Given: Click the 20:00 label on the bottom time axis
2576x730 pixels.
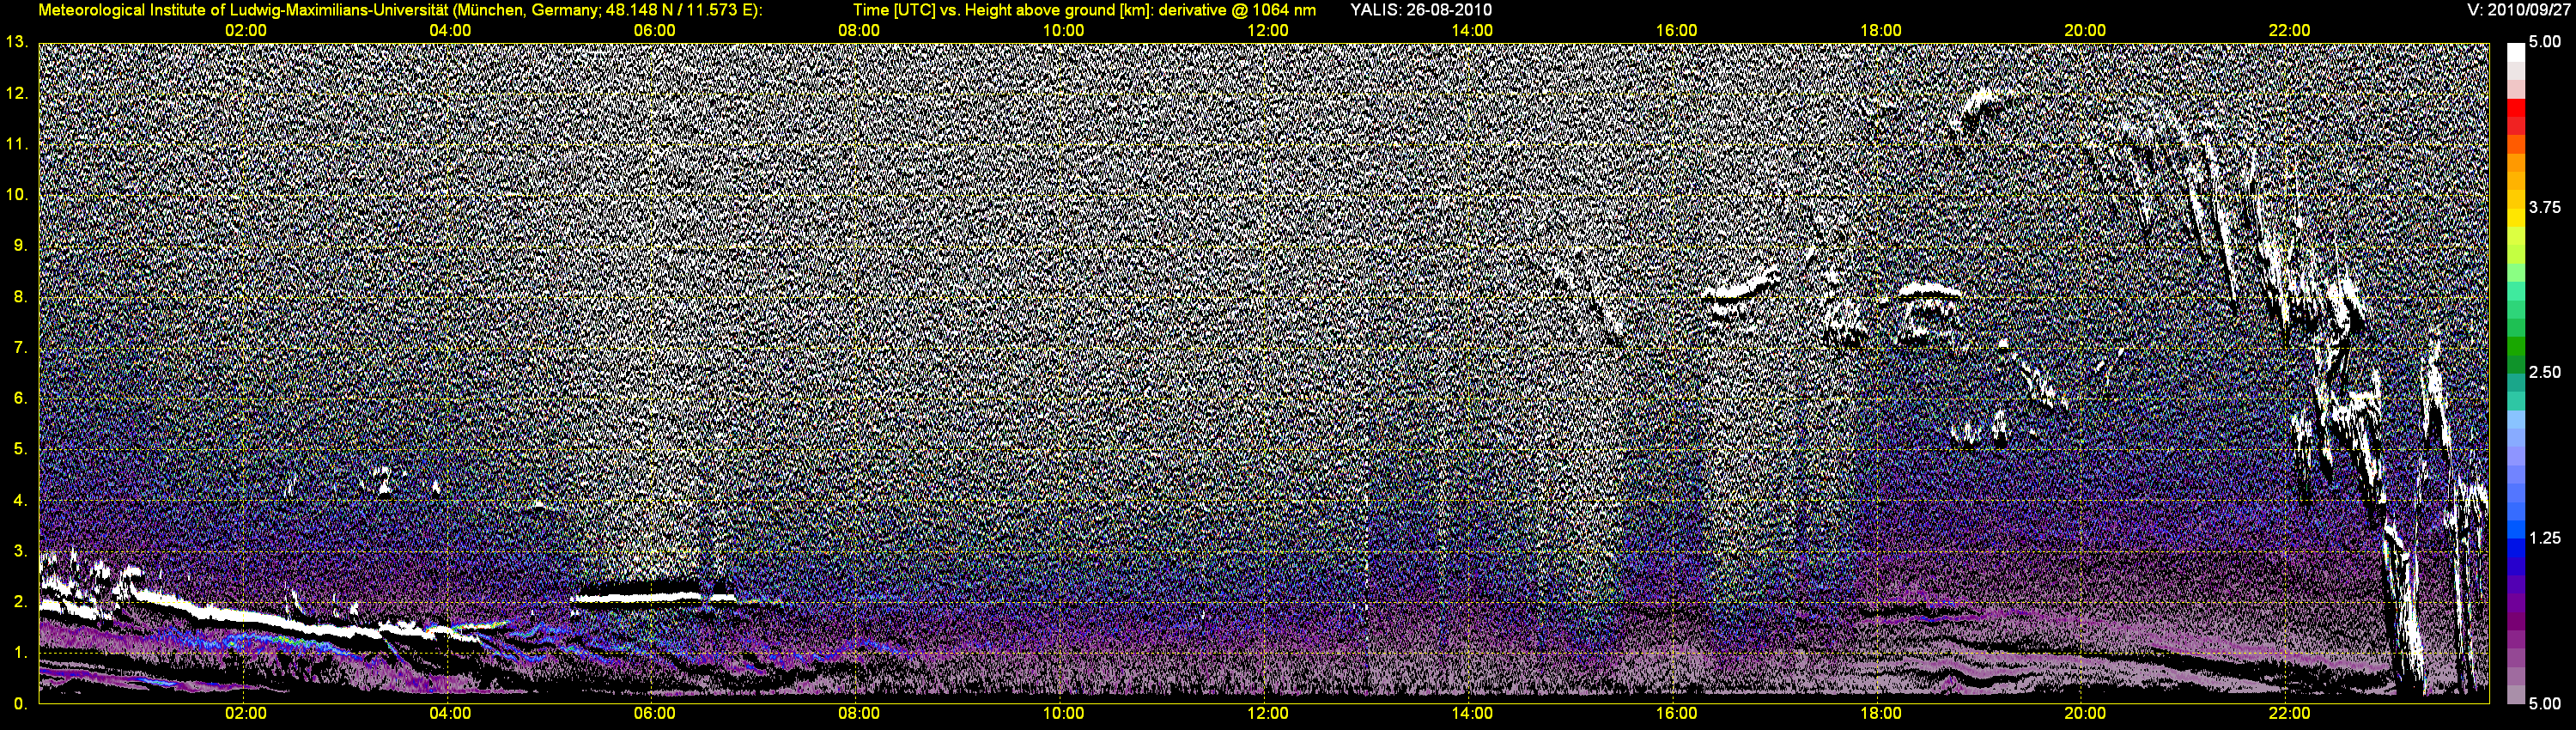Looking at the screenshot, I should click(x=2085, y=713).
